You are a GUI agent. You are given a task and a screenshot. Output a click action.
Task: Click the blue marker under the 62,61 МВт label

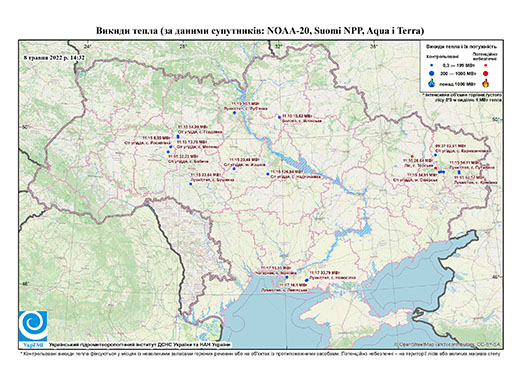pyautogui.click(x=435, y=155)
